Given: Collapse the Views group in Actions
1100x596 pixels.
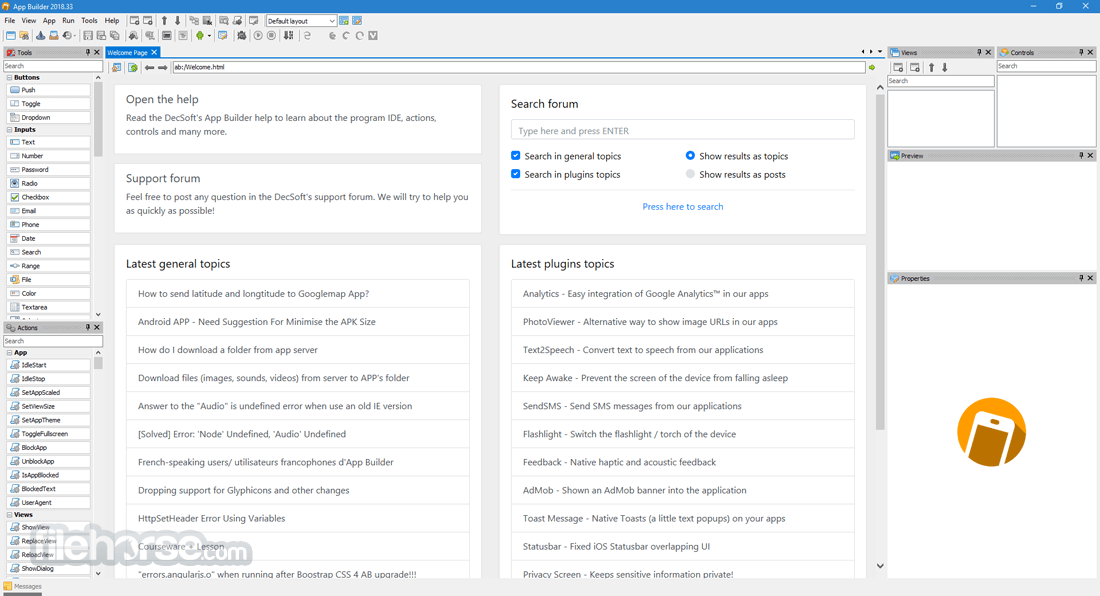Looking at the screenshot, I should [x=9, y=515].
